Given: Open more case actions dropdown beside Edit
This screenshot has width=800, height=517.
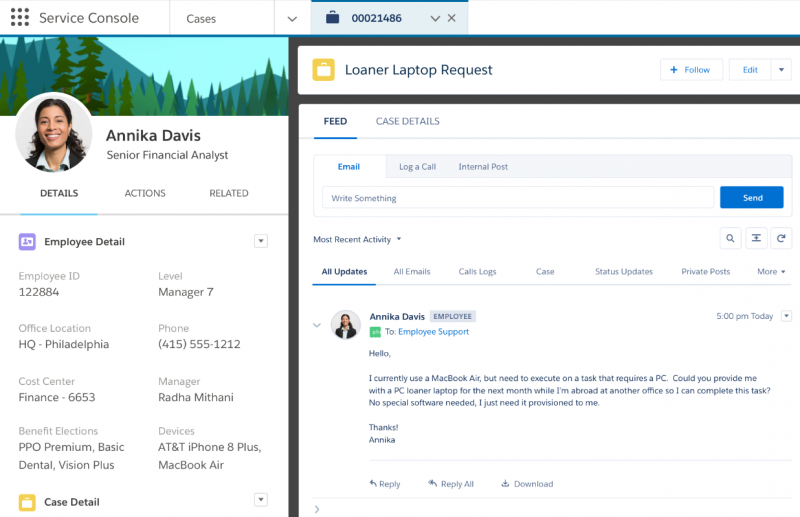Looking at the screenshot, I should pos(781,70).
